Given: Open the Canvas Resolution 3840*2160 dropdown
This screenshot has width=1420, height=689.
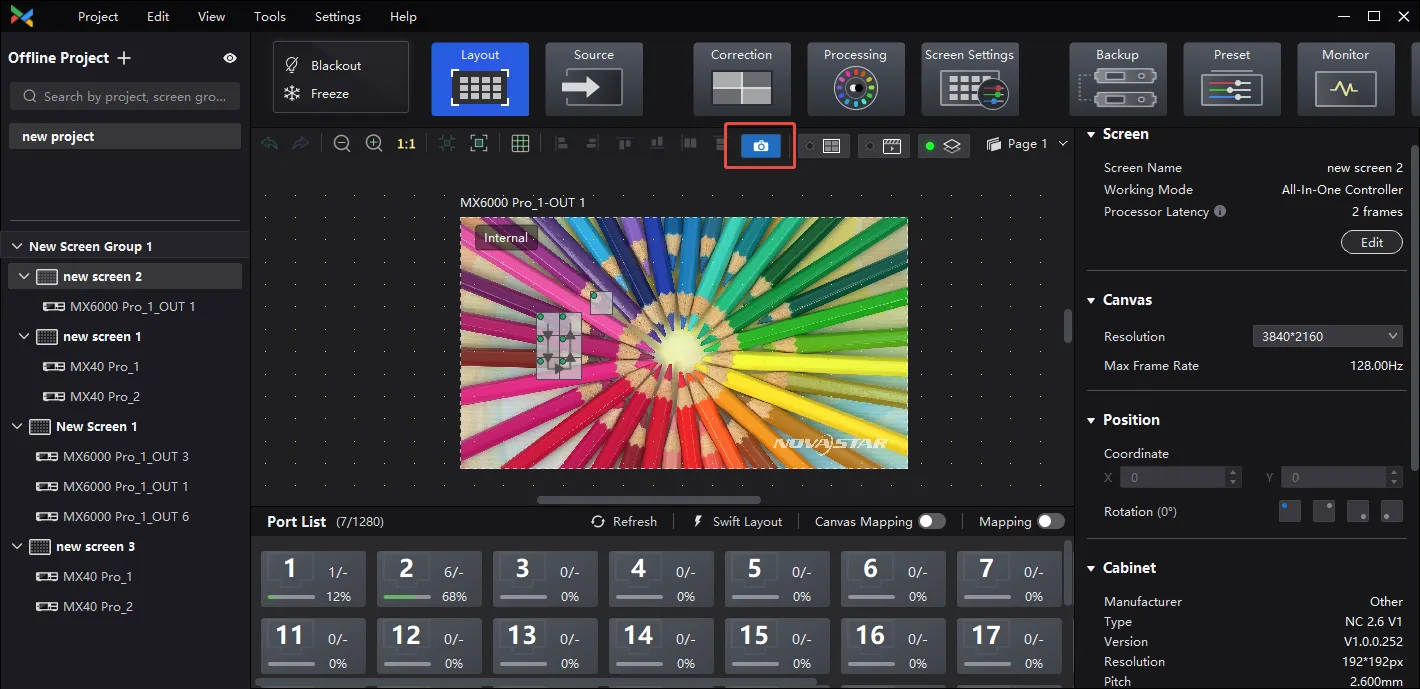Looking at the screenshot, I should coord(1328,336).
